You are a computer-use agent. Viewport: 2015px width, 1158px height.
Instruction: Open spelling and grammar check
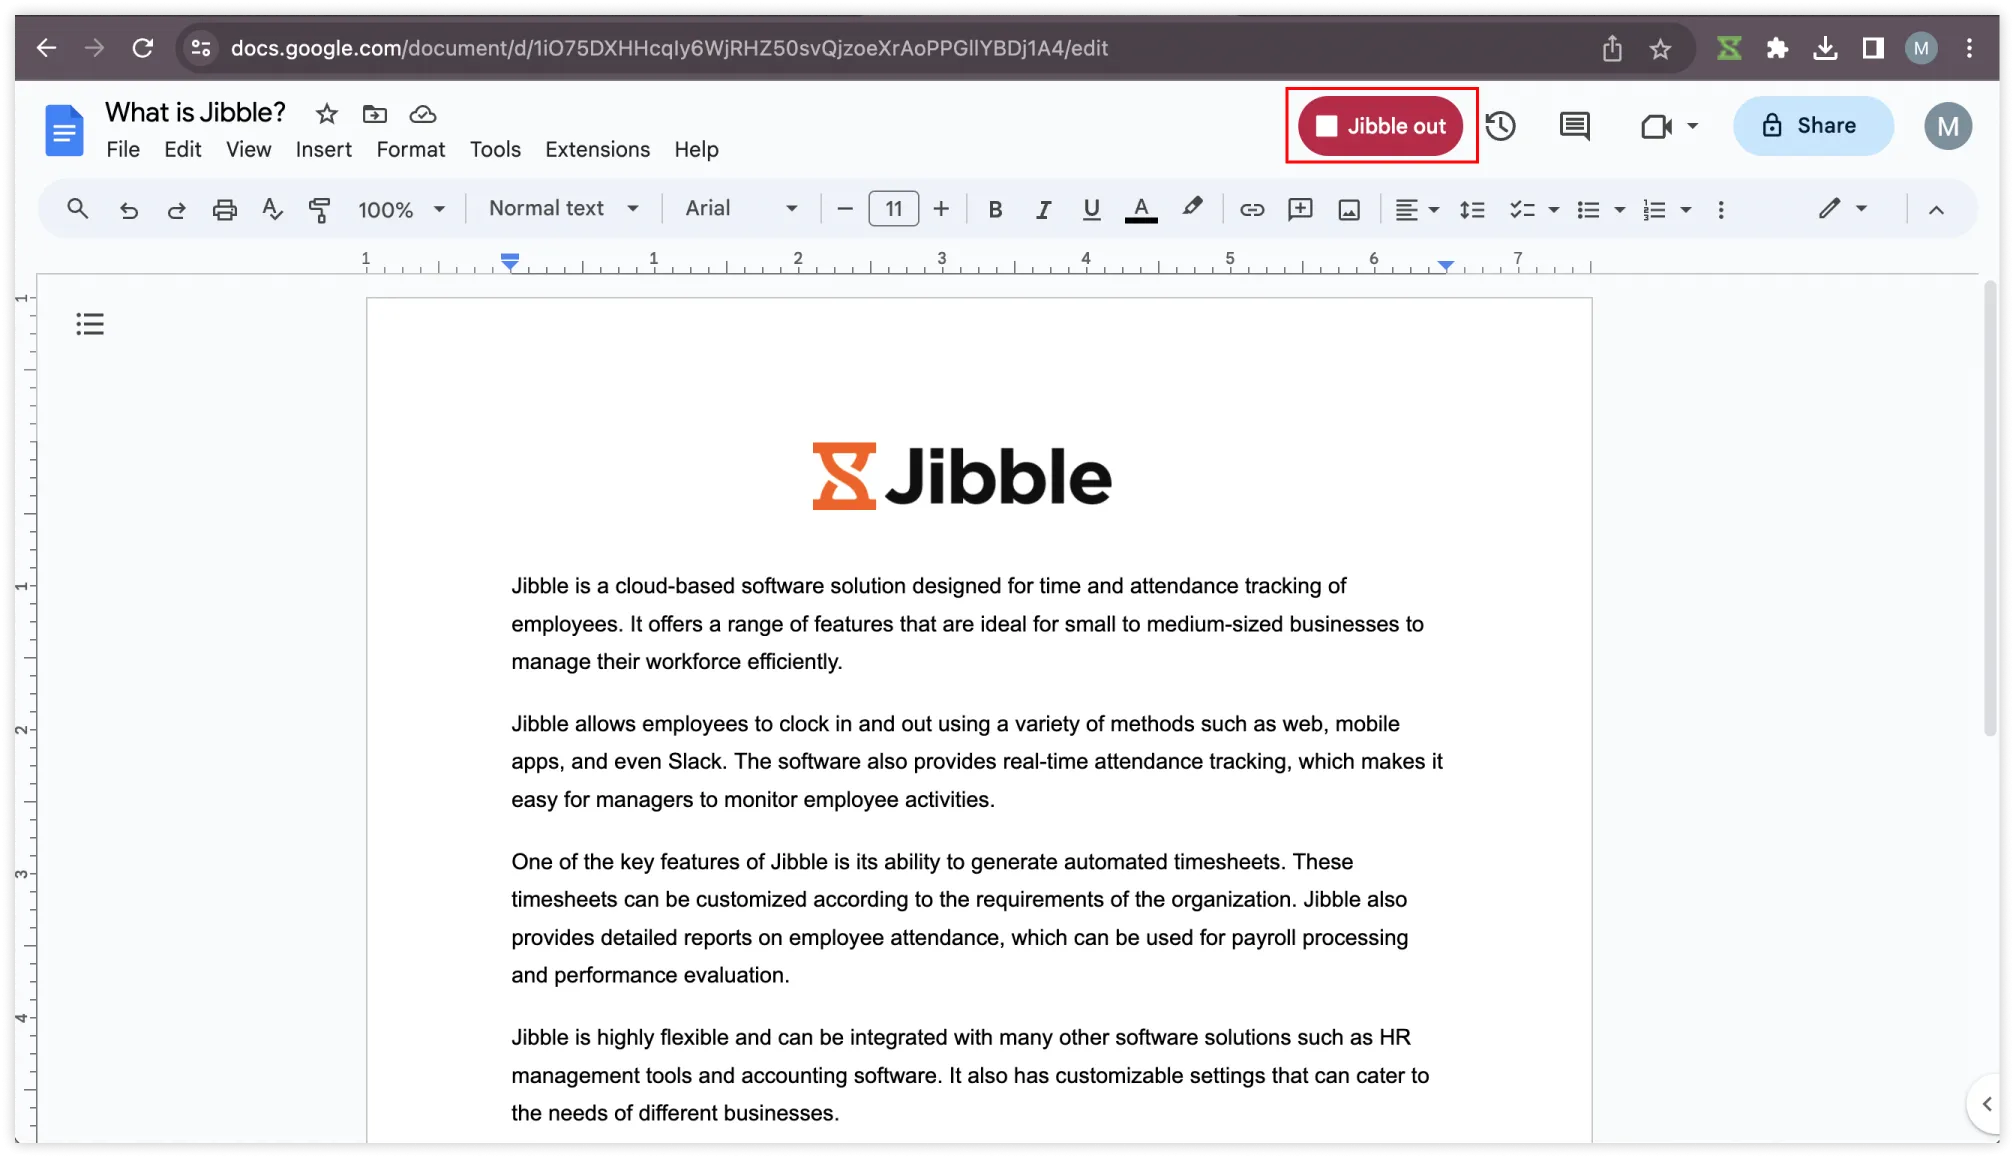271,209
